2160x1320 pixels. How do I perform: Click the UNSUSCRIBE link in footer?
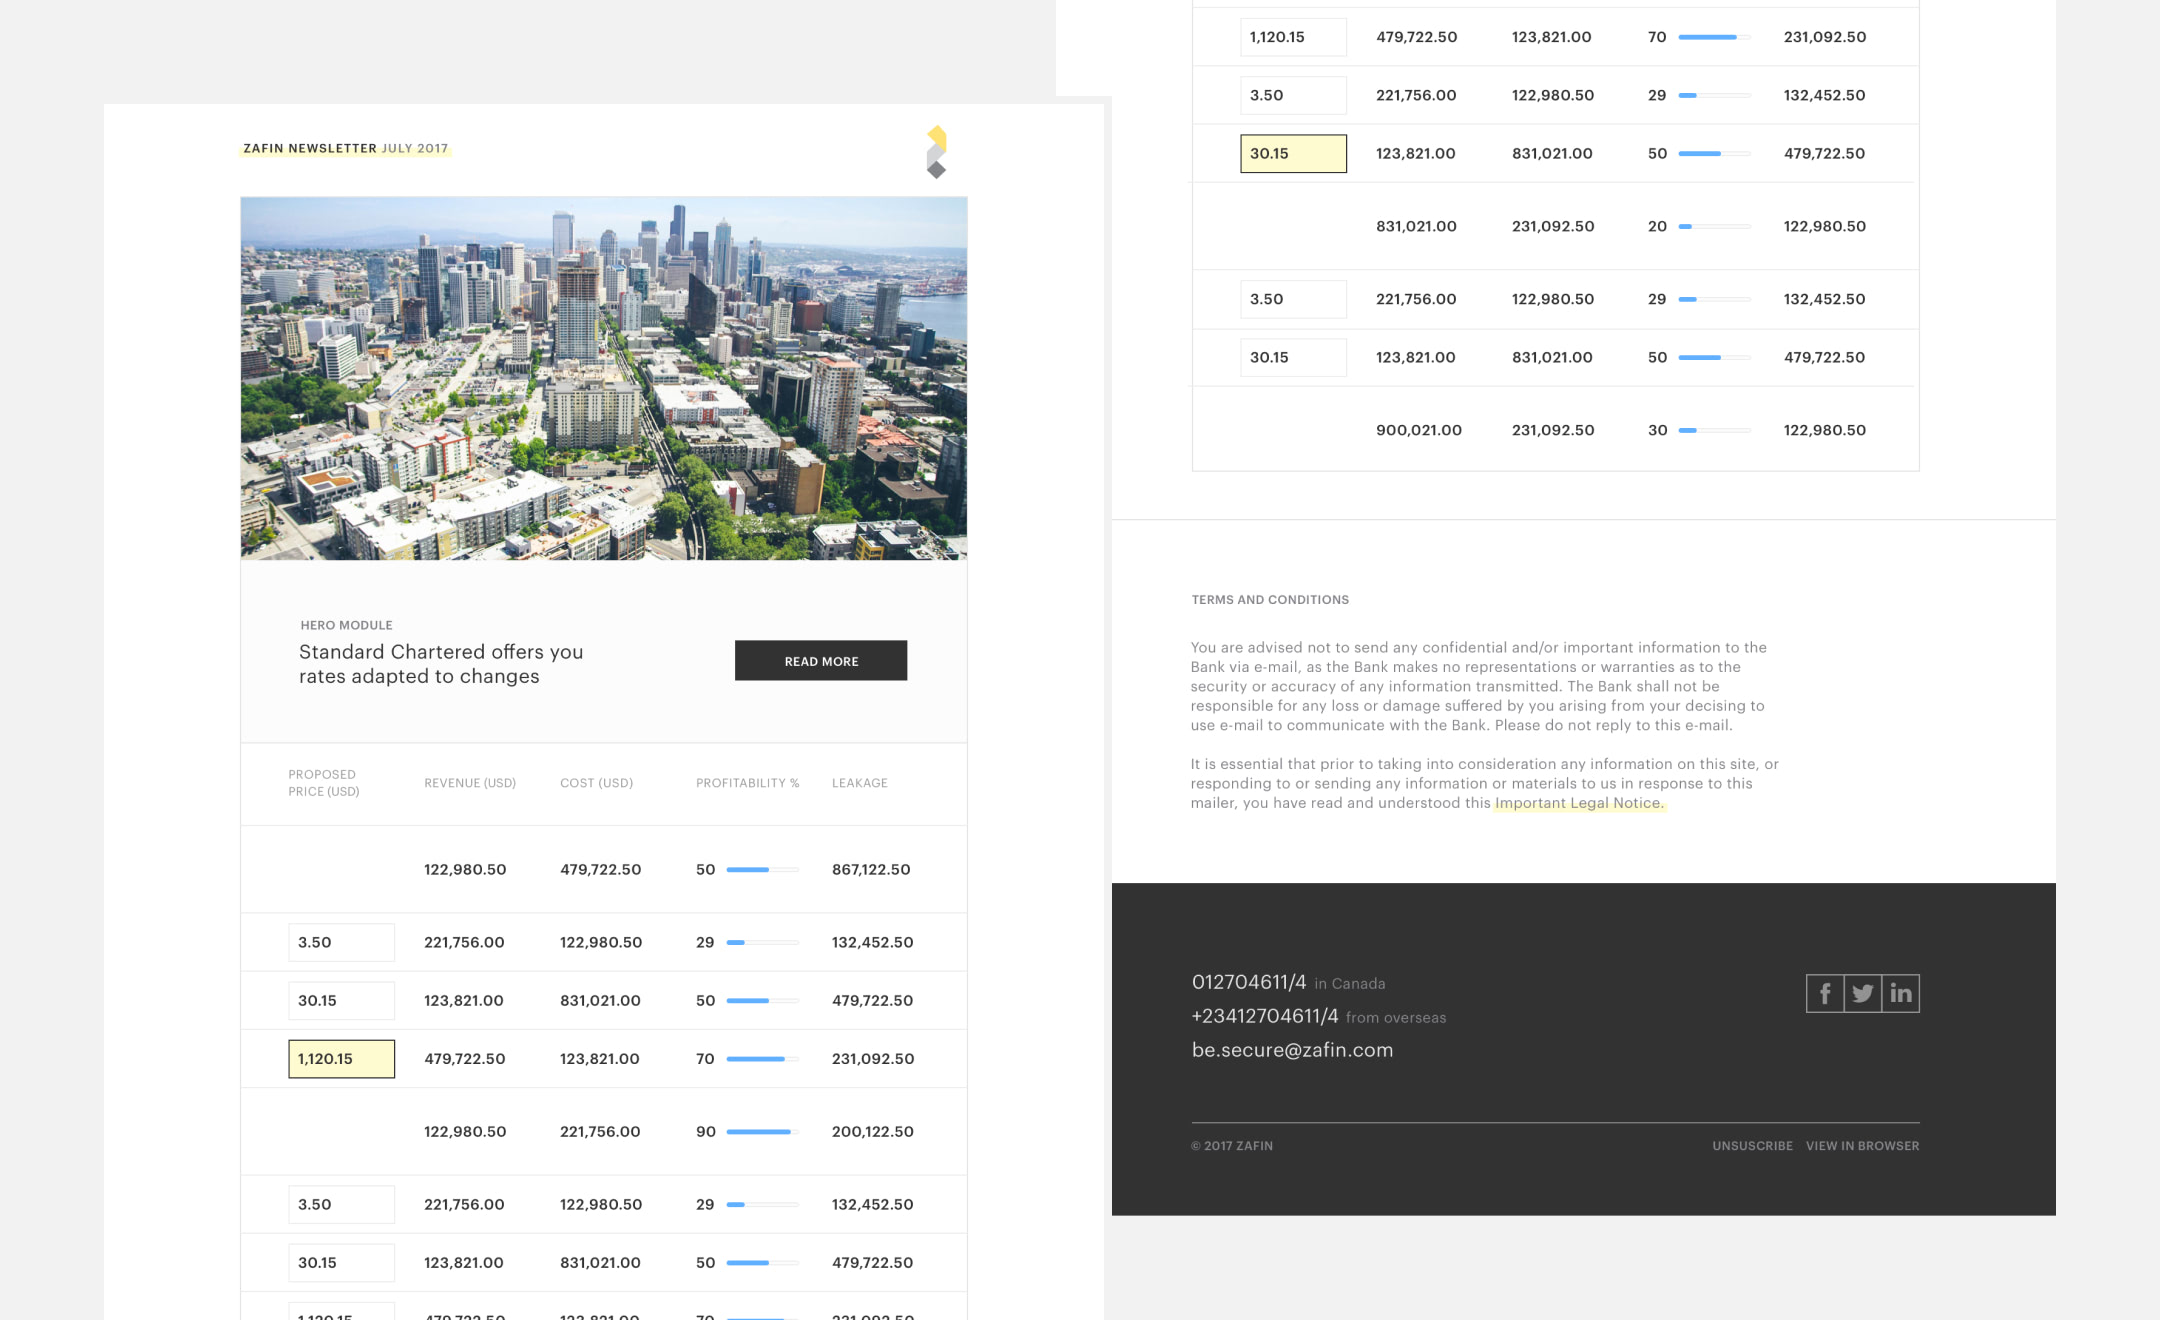click(x=1752, y=1146)
